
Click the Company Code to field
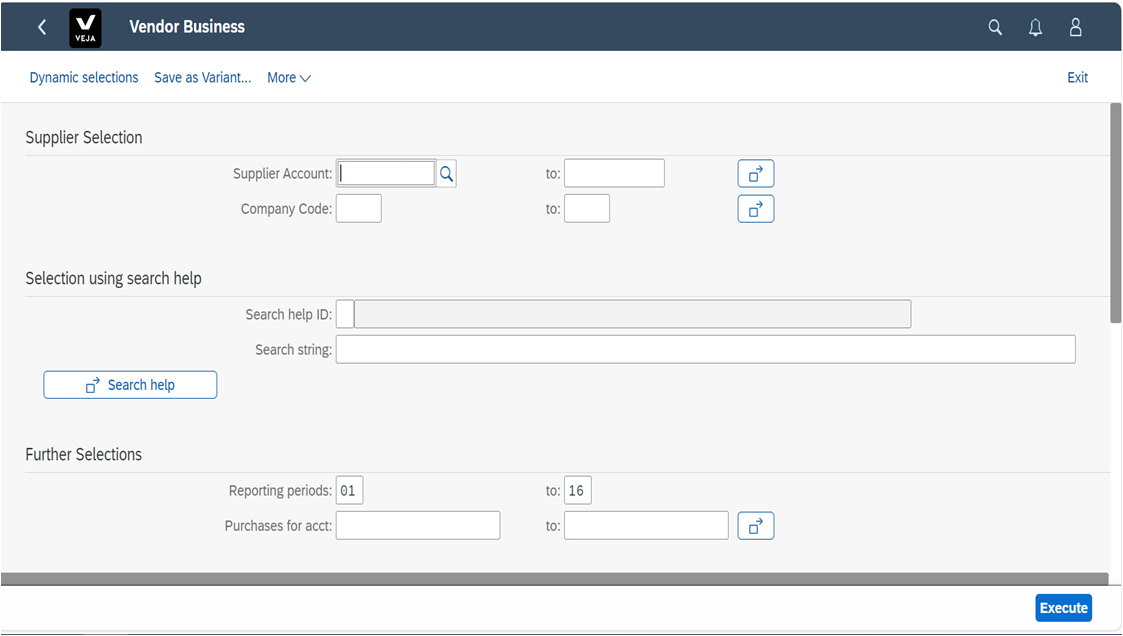click(587, 208)
